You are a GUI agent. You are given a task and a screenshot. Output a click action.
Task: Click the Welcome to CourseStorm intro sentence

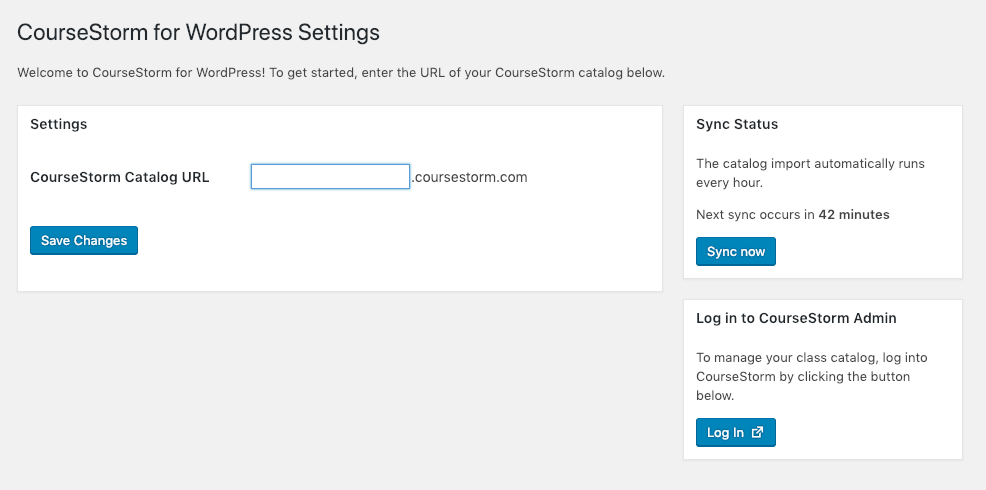pyautogui.click(x=341, y=72)
